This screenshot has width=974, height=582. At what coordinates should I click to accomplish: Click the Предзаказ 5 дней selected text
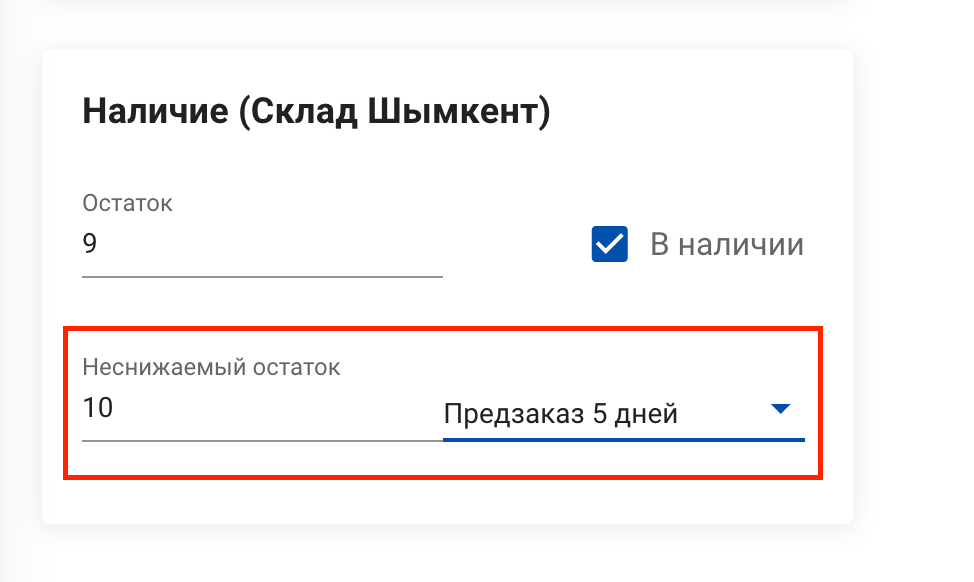point(560,414)
